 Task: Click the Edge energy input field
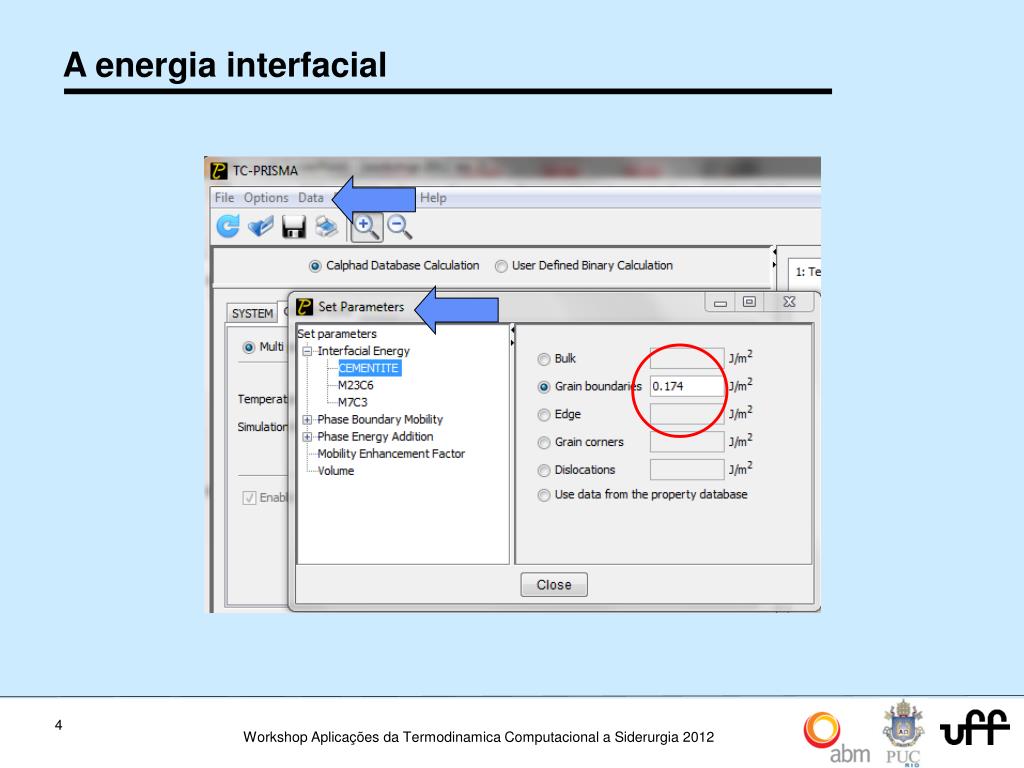click(686, 414)
